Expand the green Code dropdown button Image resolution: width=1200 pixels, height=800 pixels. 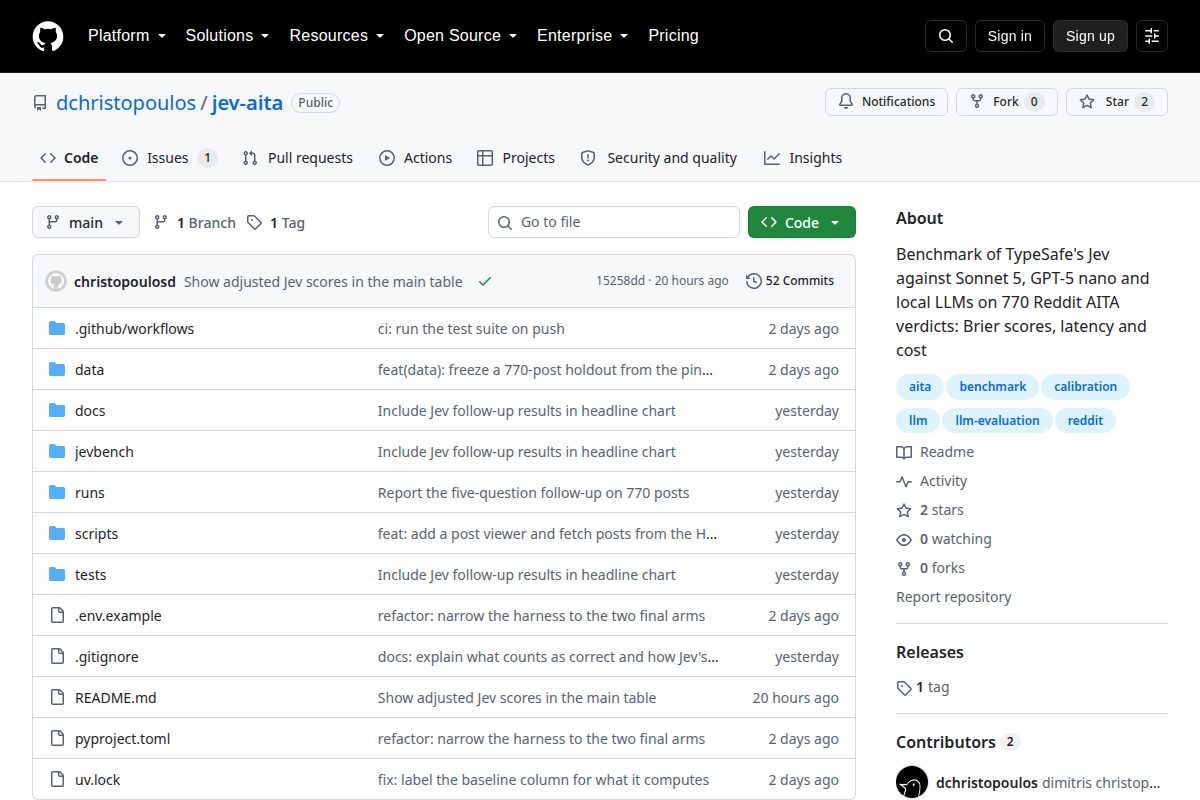point(801,222)
